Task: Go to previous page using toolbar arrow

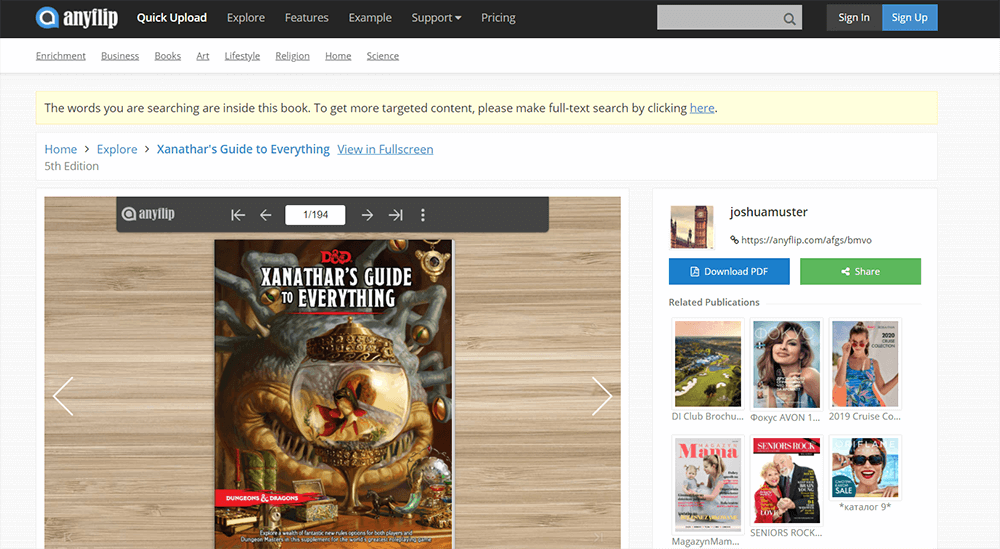Action: pyautogui.click(x=266, y=215)
